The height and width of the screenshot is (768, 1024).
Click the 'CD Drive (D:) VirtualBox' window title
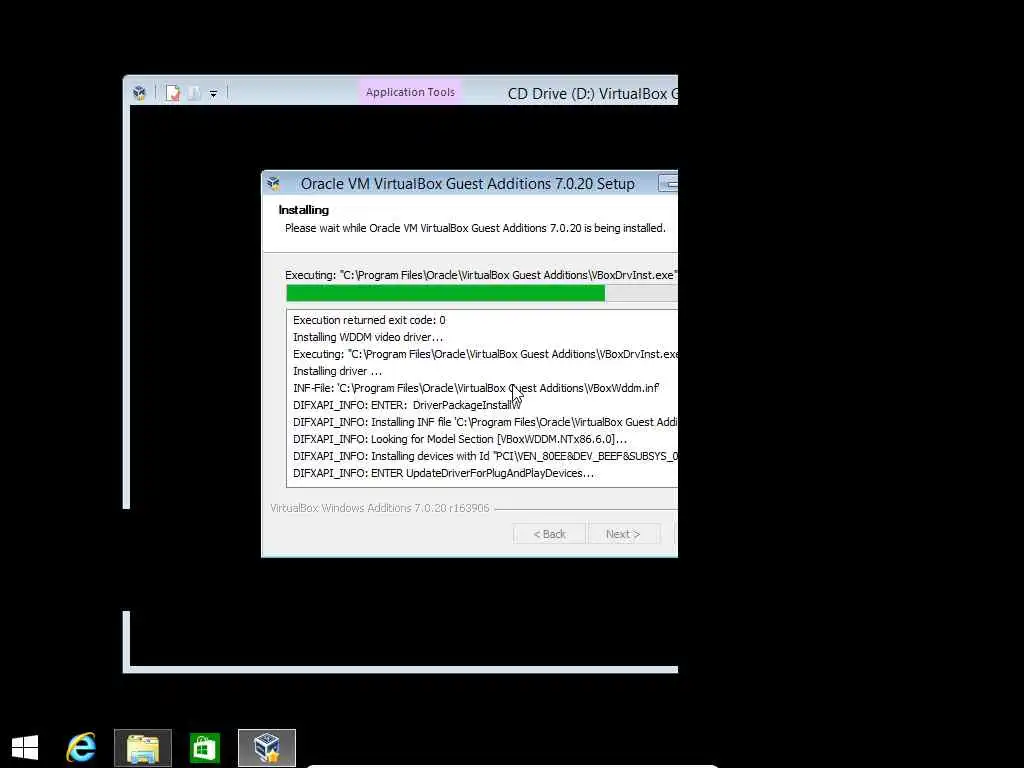click(592, 93)
